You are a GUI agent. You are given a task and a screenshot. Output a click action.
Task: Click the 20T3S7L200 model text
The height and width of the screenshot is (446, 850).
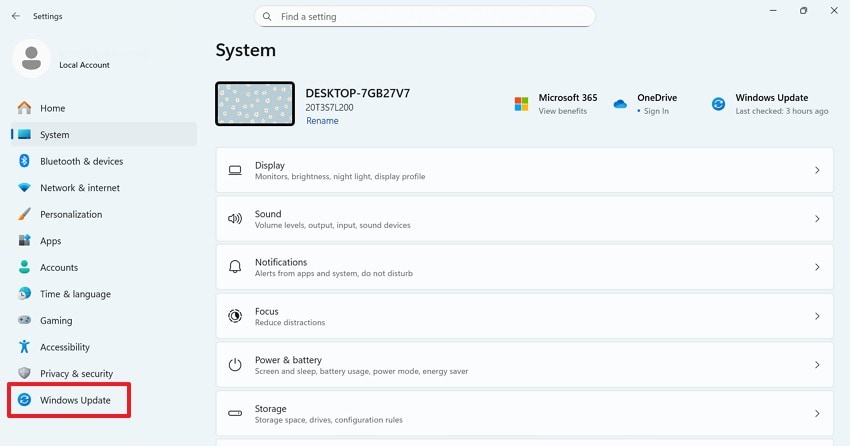pos(329,107)
